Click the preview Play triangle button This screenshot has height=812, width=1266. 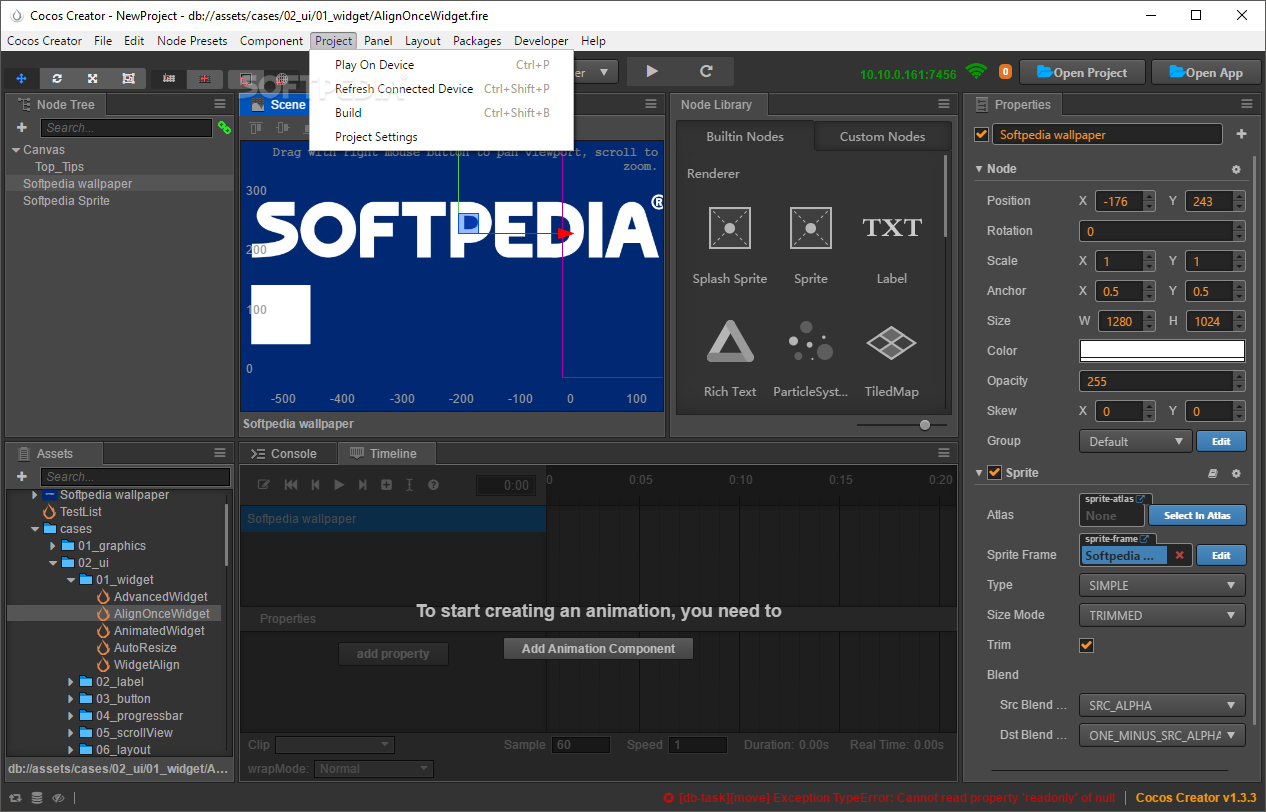point(652,72)
